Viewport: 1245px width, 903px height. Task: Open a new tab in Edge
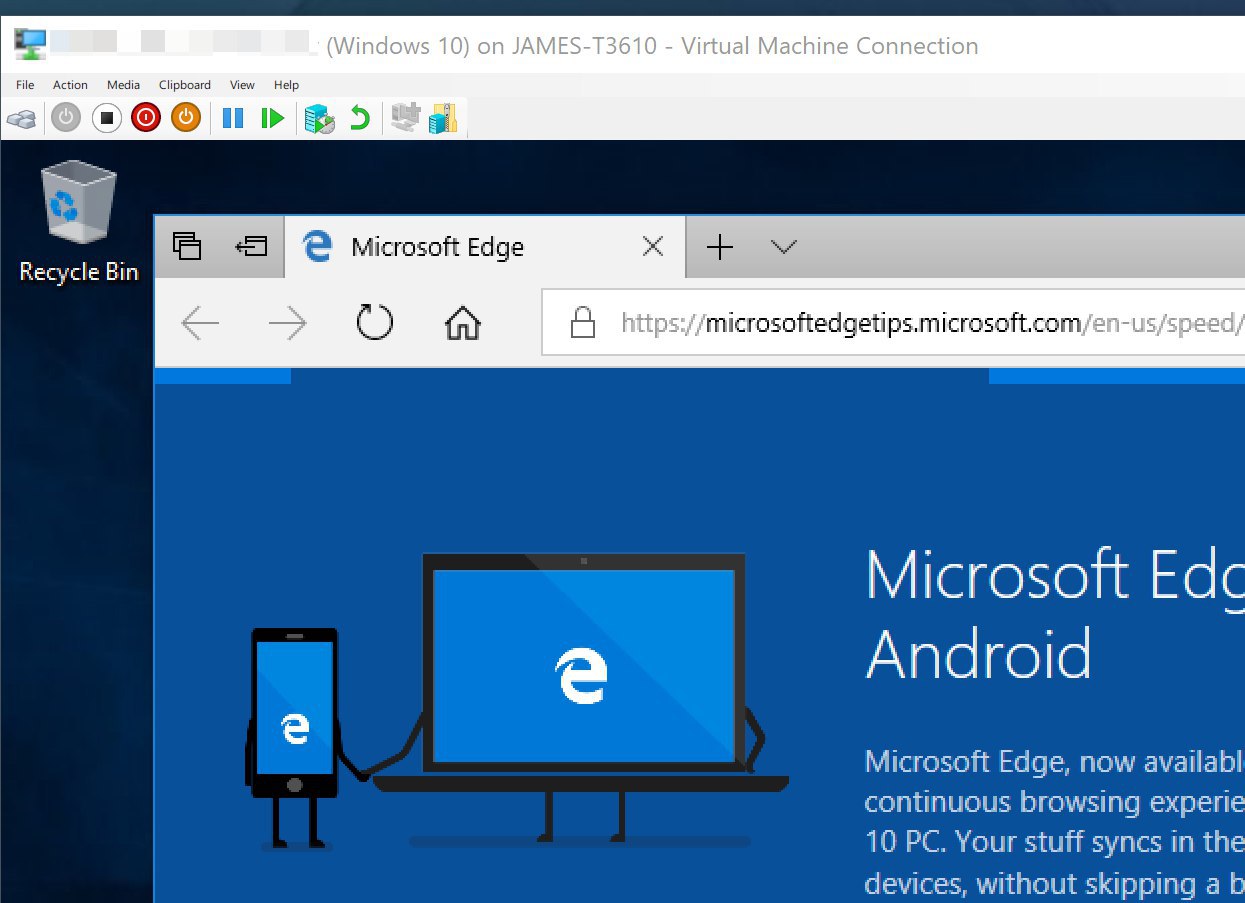[x=720, y=247]
